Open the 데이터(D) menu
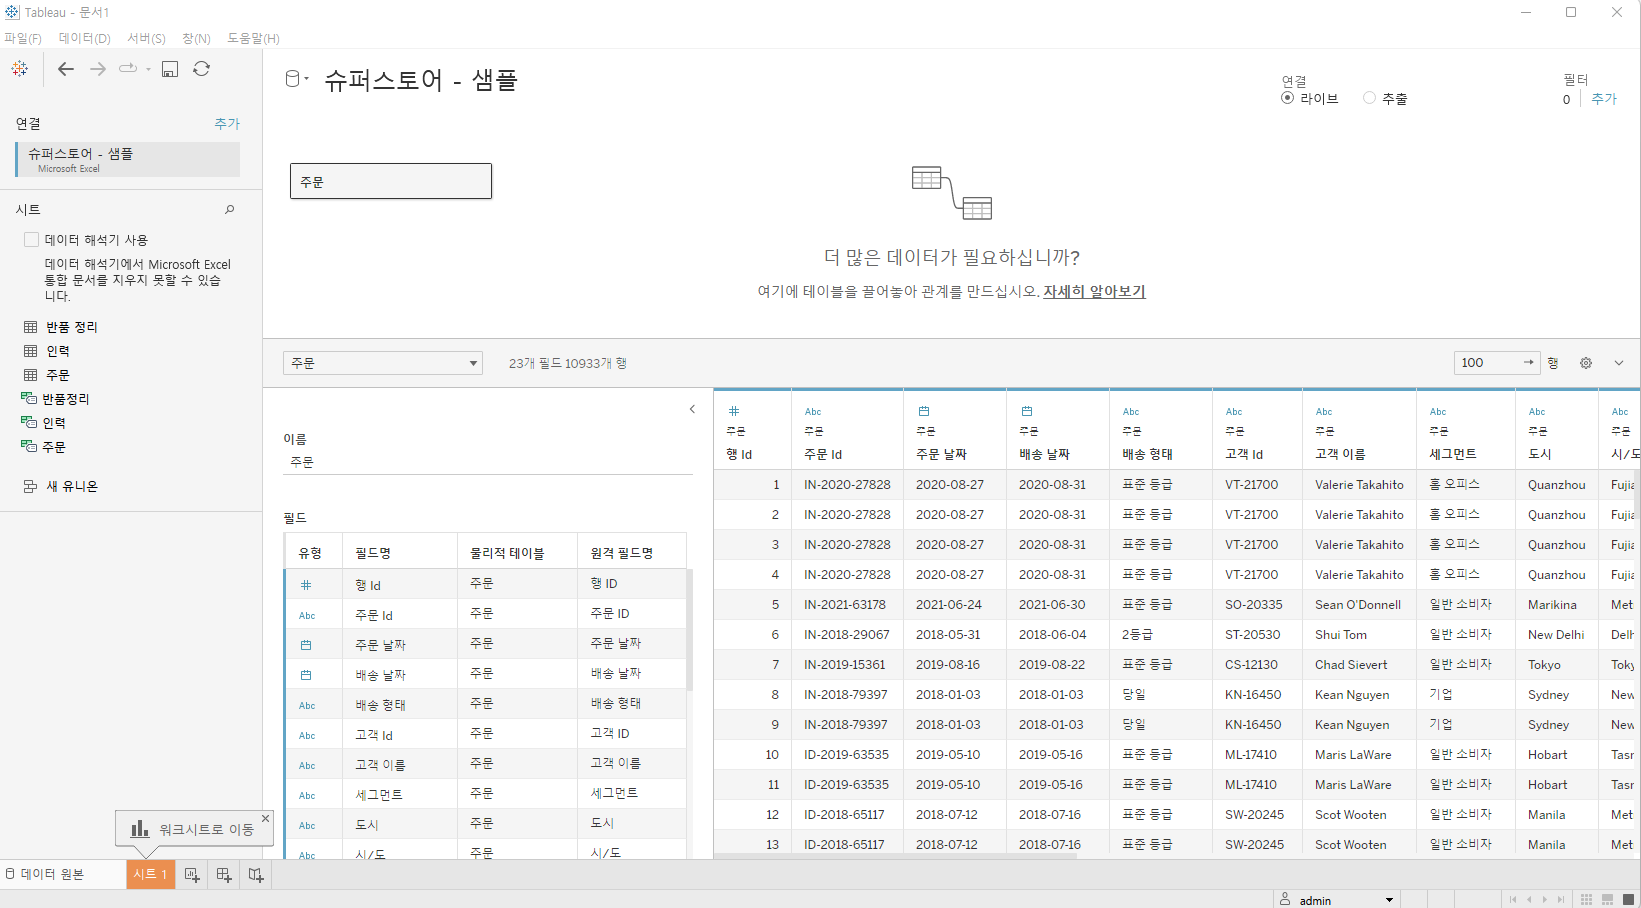Viewport: 1641px width, 908px height. (85, 38)
